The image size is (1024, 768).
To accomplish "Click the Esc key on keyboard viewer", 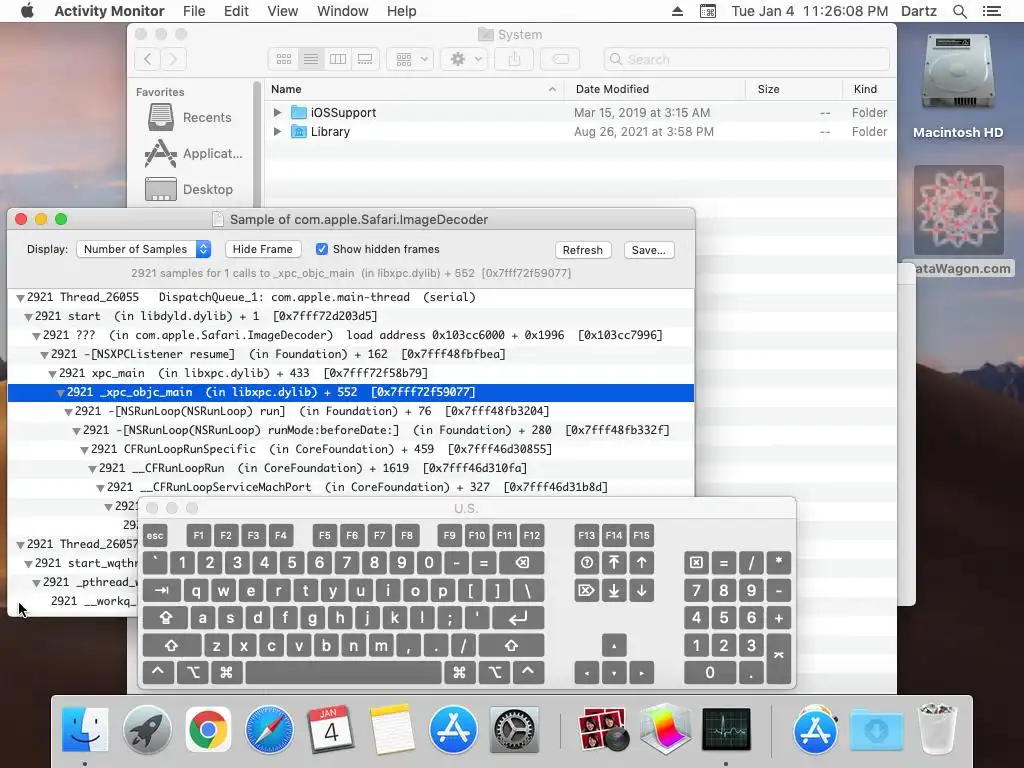I will coord(155,536).
